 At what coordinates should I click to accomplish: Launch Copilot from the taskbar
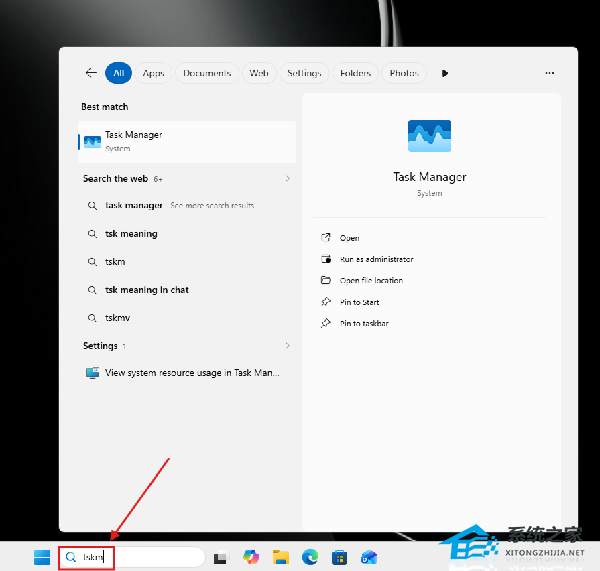tap(251, 557)
